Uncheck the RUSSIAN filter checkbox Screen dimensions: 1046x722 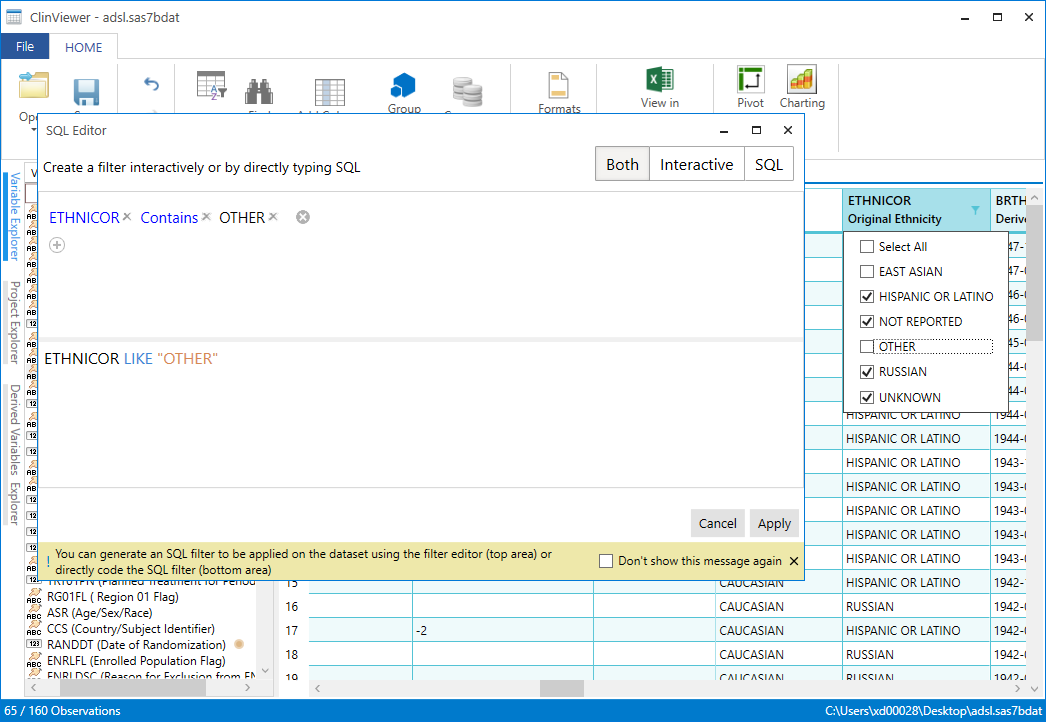coord(867,372)
